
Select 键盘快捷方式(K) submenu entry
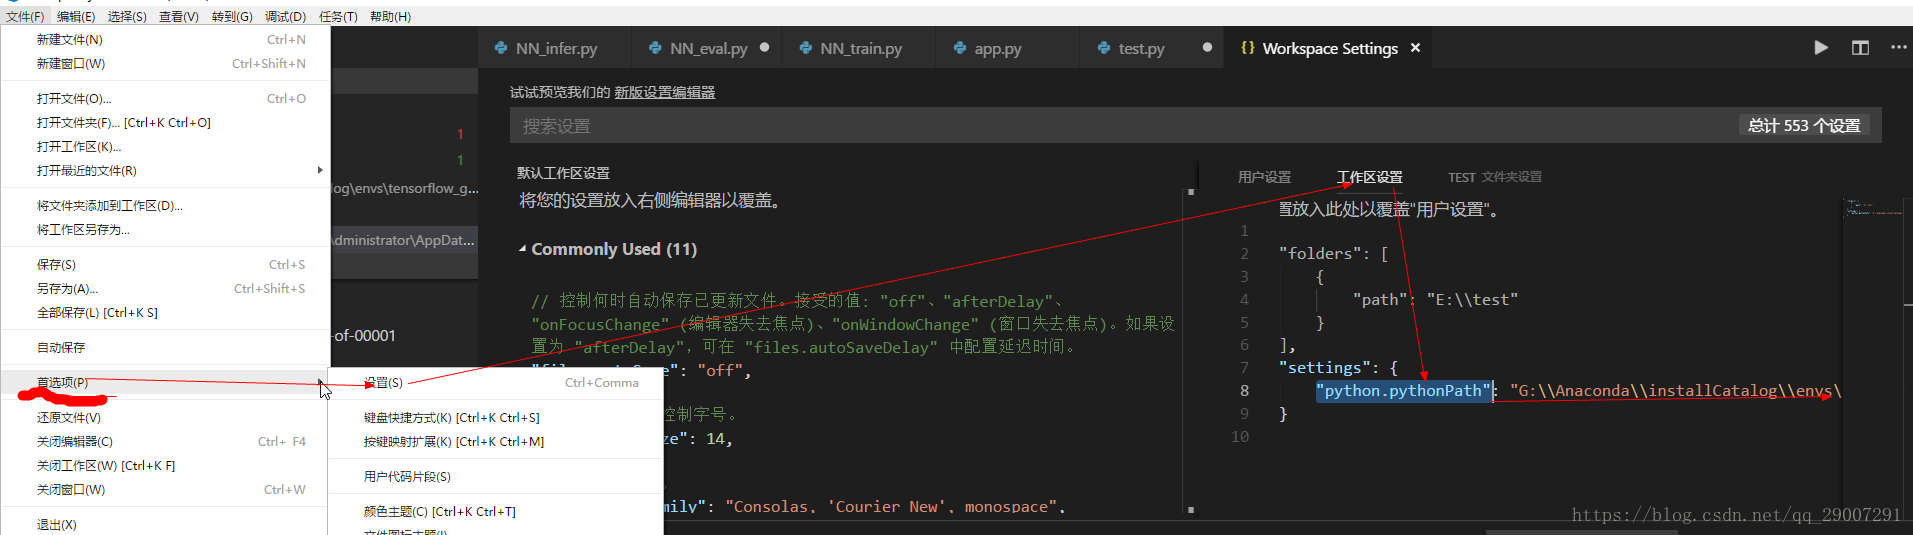[x=496, y=417]
